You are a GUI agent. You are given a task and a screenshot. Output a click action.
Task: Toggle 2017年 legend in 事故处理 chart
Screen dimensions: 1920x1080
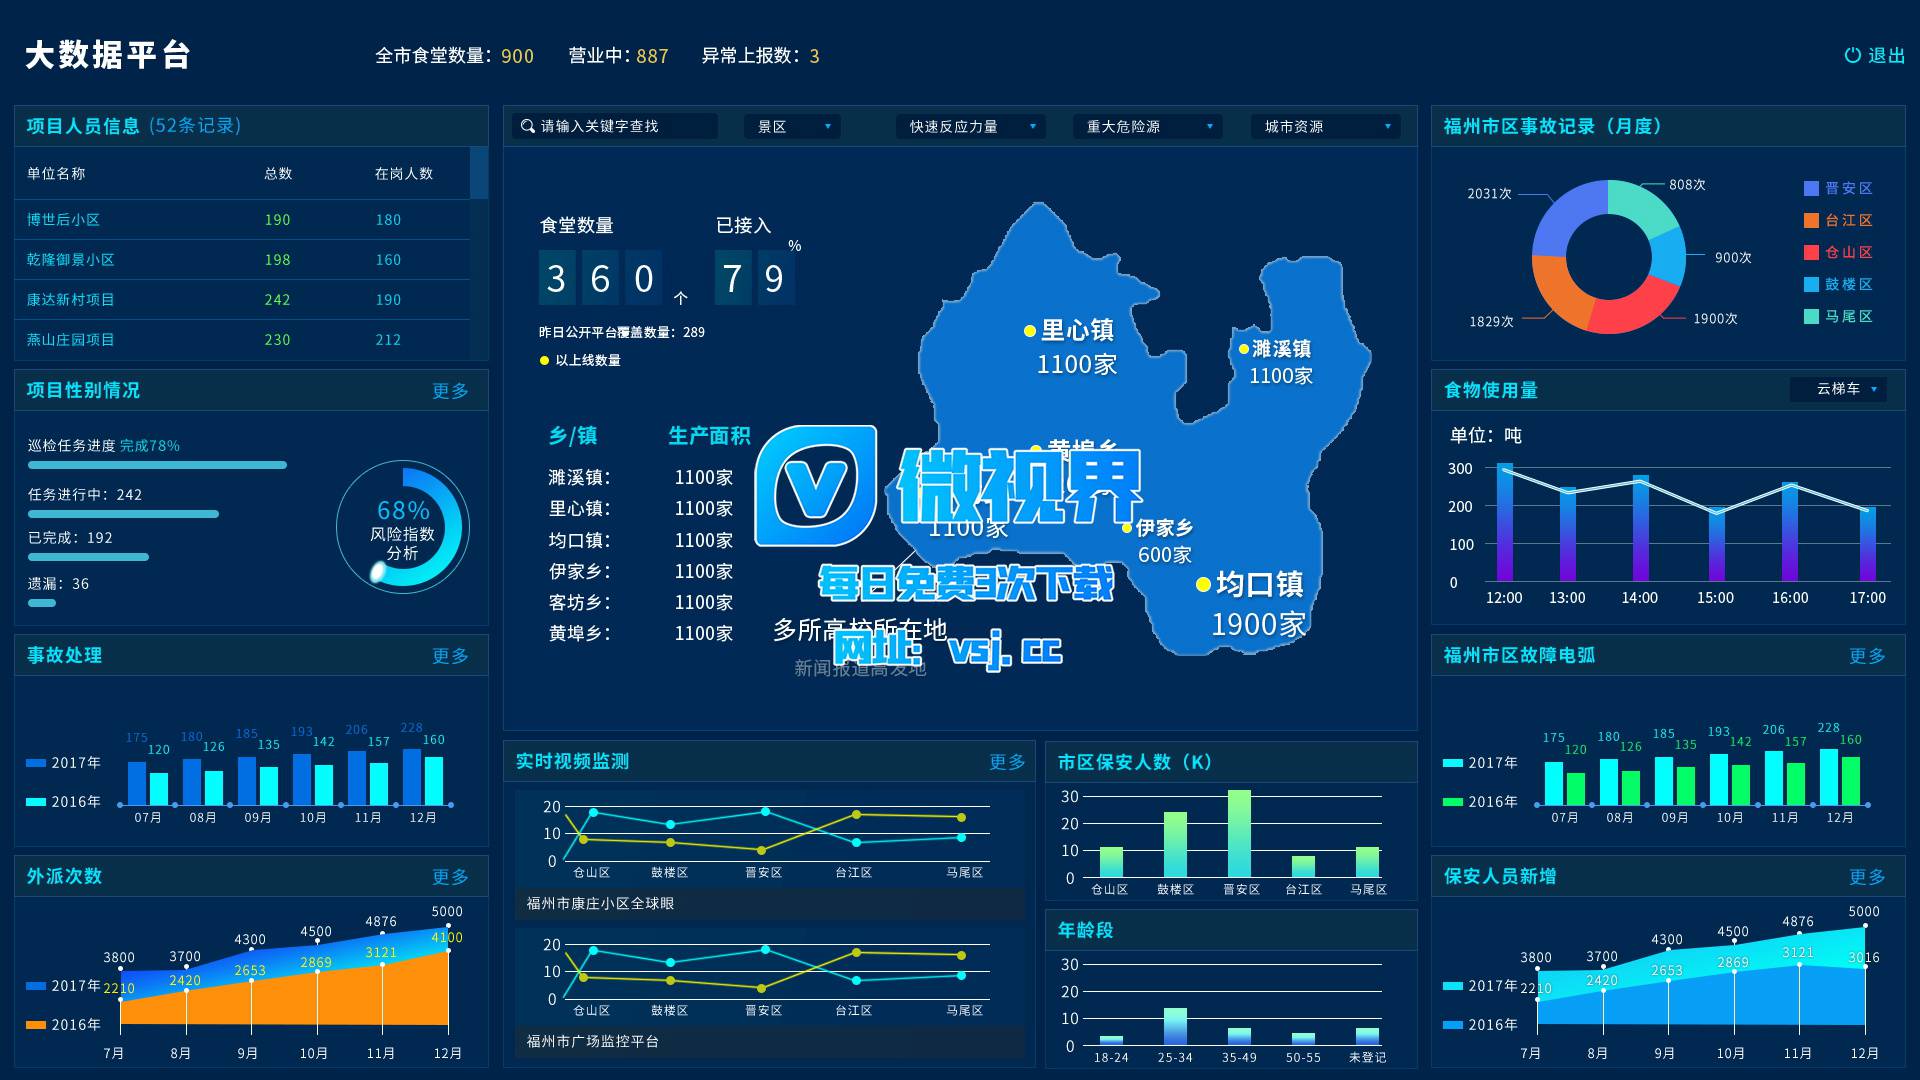pyautogui.click(x=63, y=763)
